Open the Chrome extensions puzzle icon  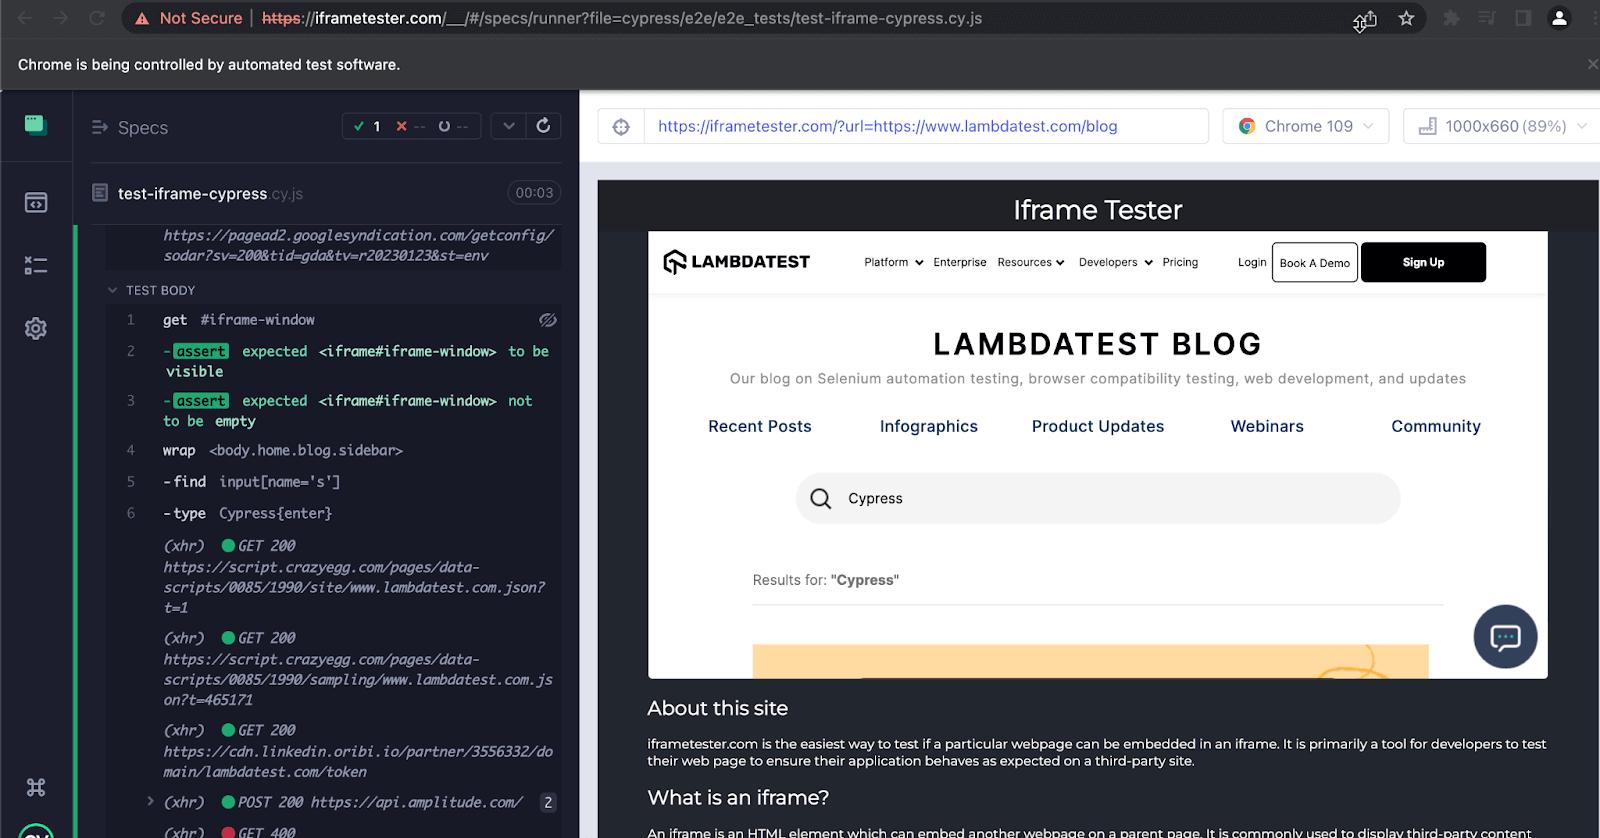(1451, 18)
